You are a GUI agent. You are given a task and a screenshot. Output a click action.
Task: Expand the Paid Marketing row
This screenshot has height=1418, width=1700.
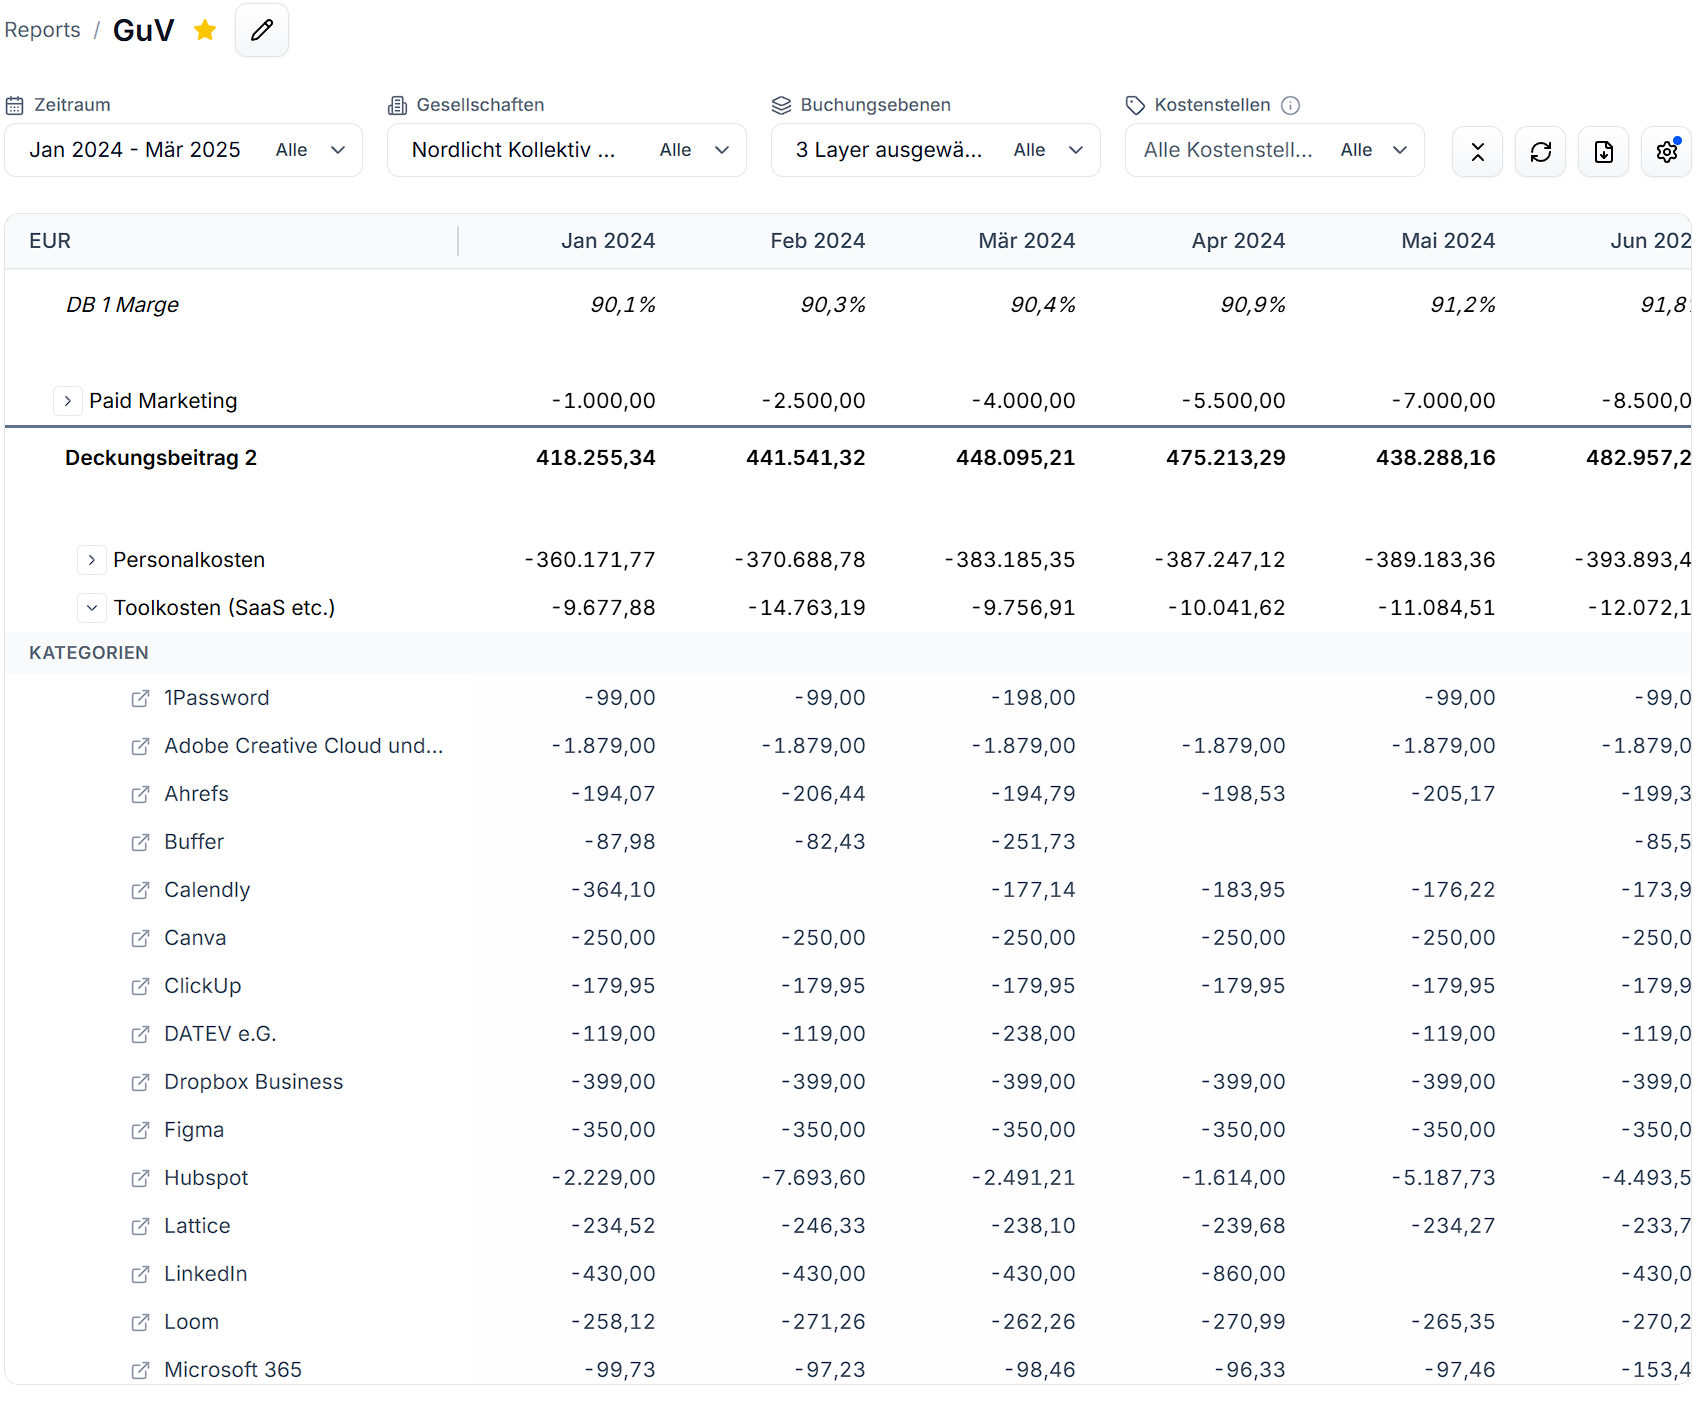67,401
